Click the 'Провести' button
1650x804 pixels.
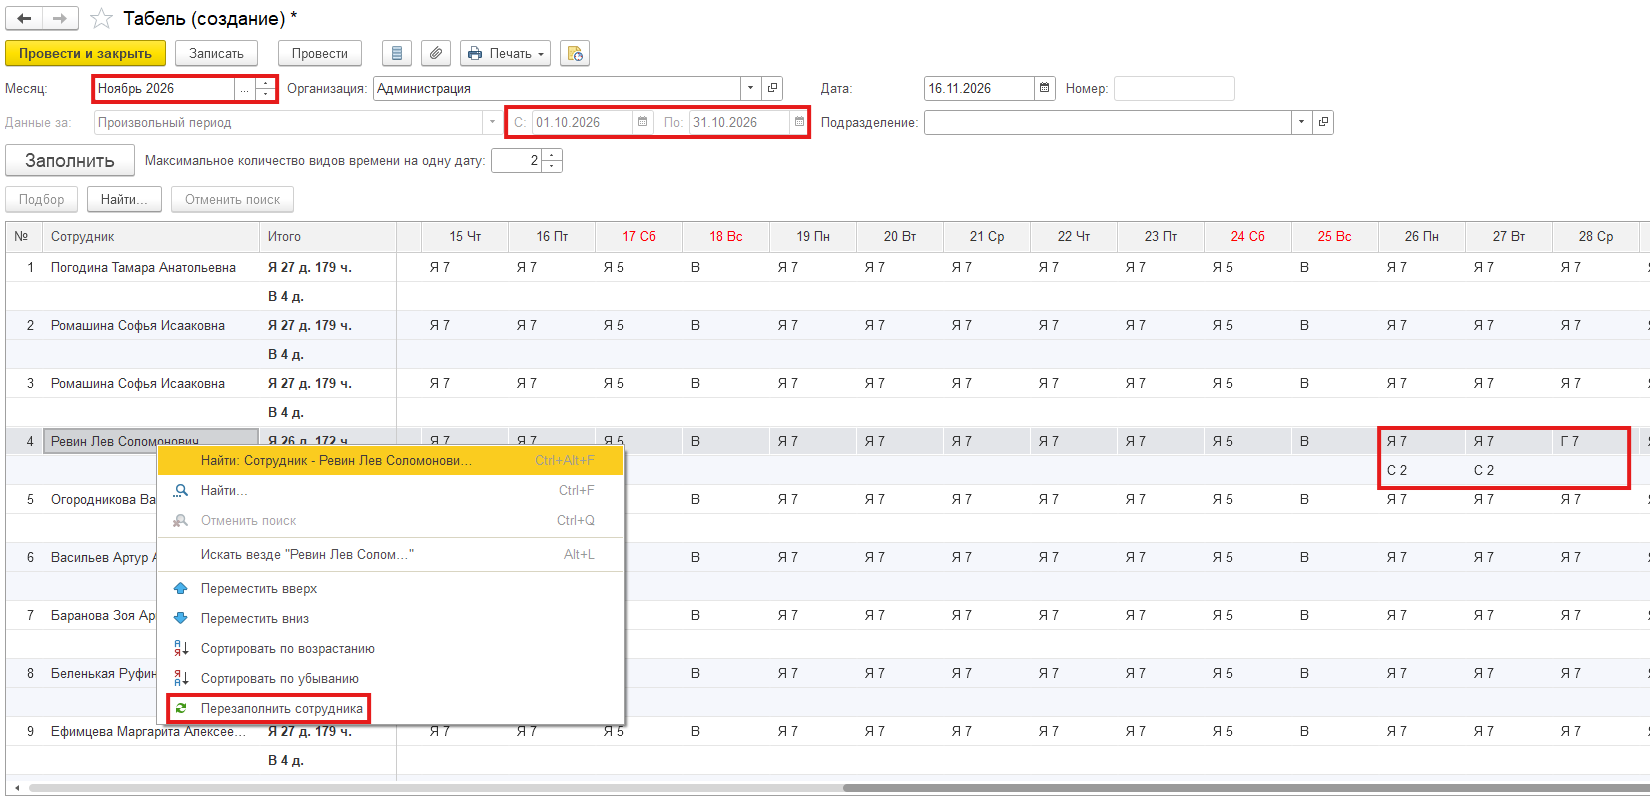click(x=320, y=54)
